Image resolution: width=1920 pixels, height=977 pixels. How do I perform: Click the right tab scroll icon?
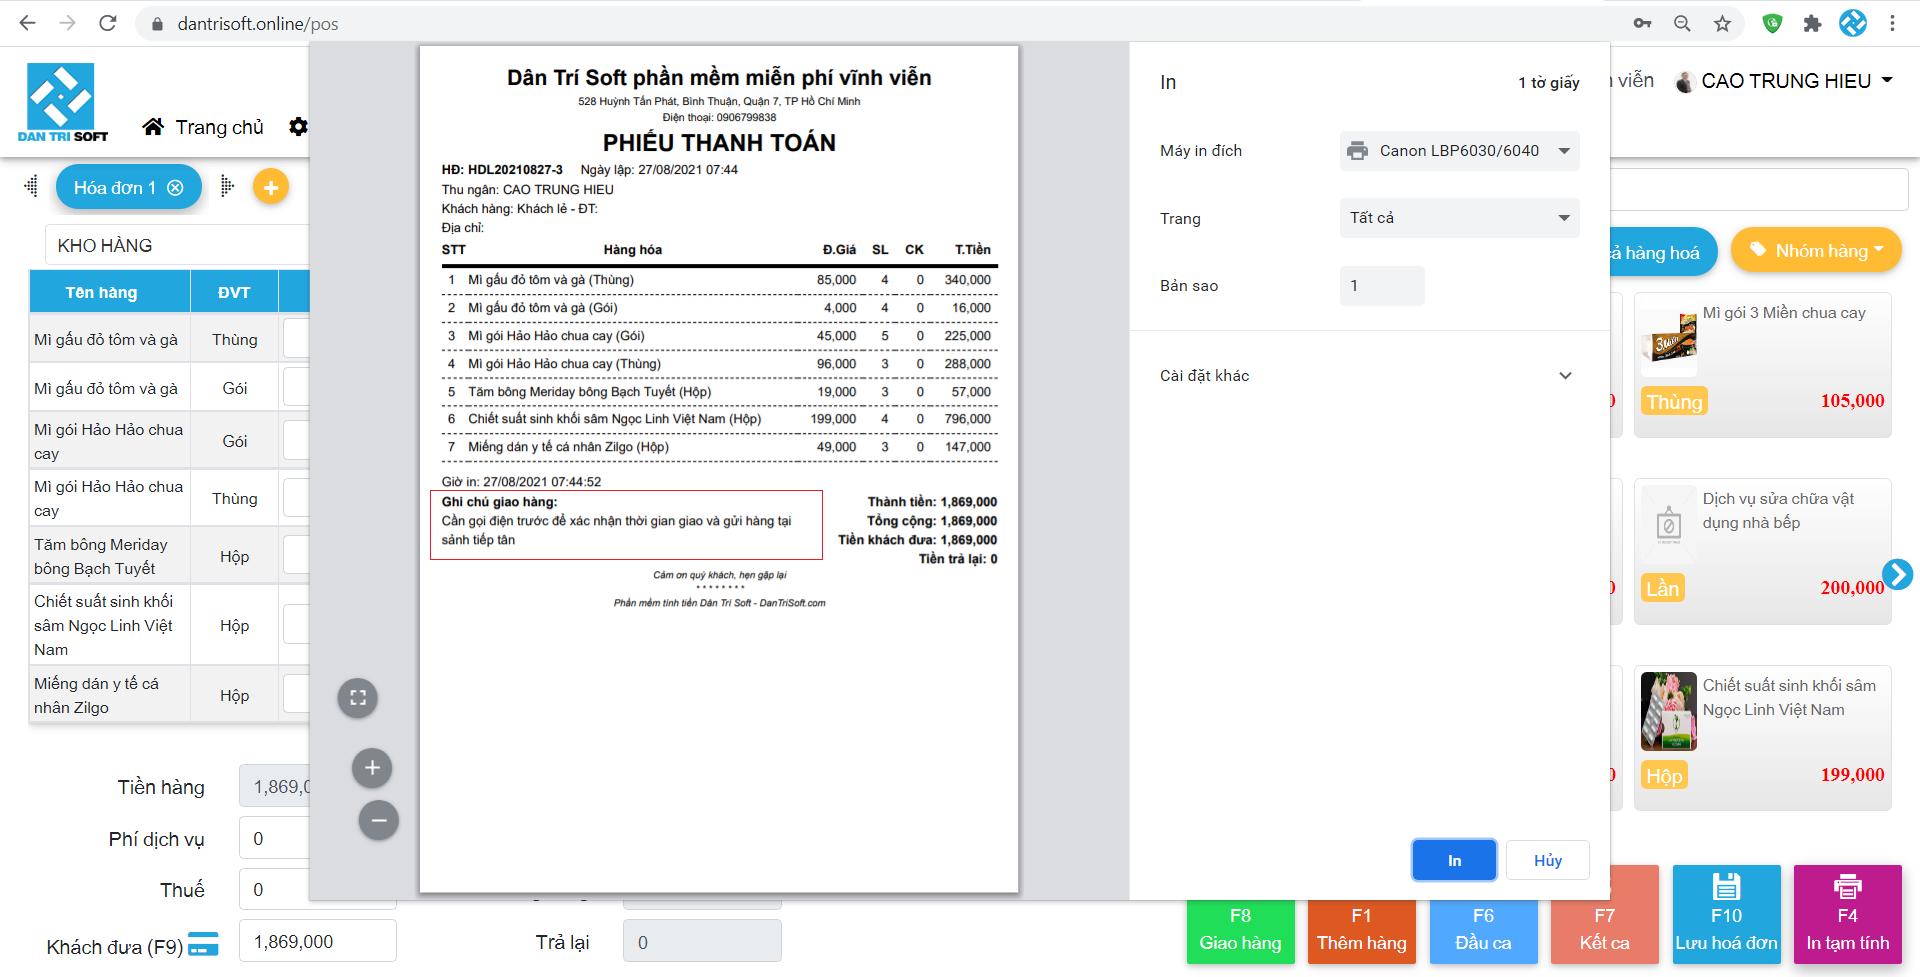coord(227,186)
